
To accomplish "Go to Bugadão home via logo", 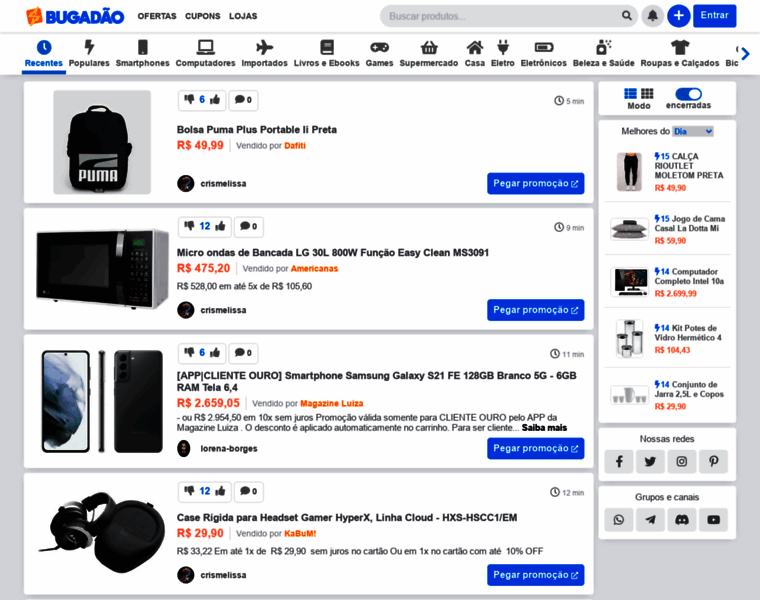I will pos(75,16).
